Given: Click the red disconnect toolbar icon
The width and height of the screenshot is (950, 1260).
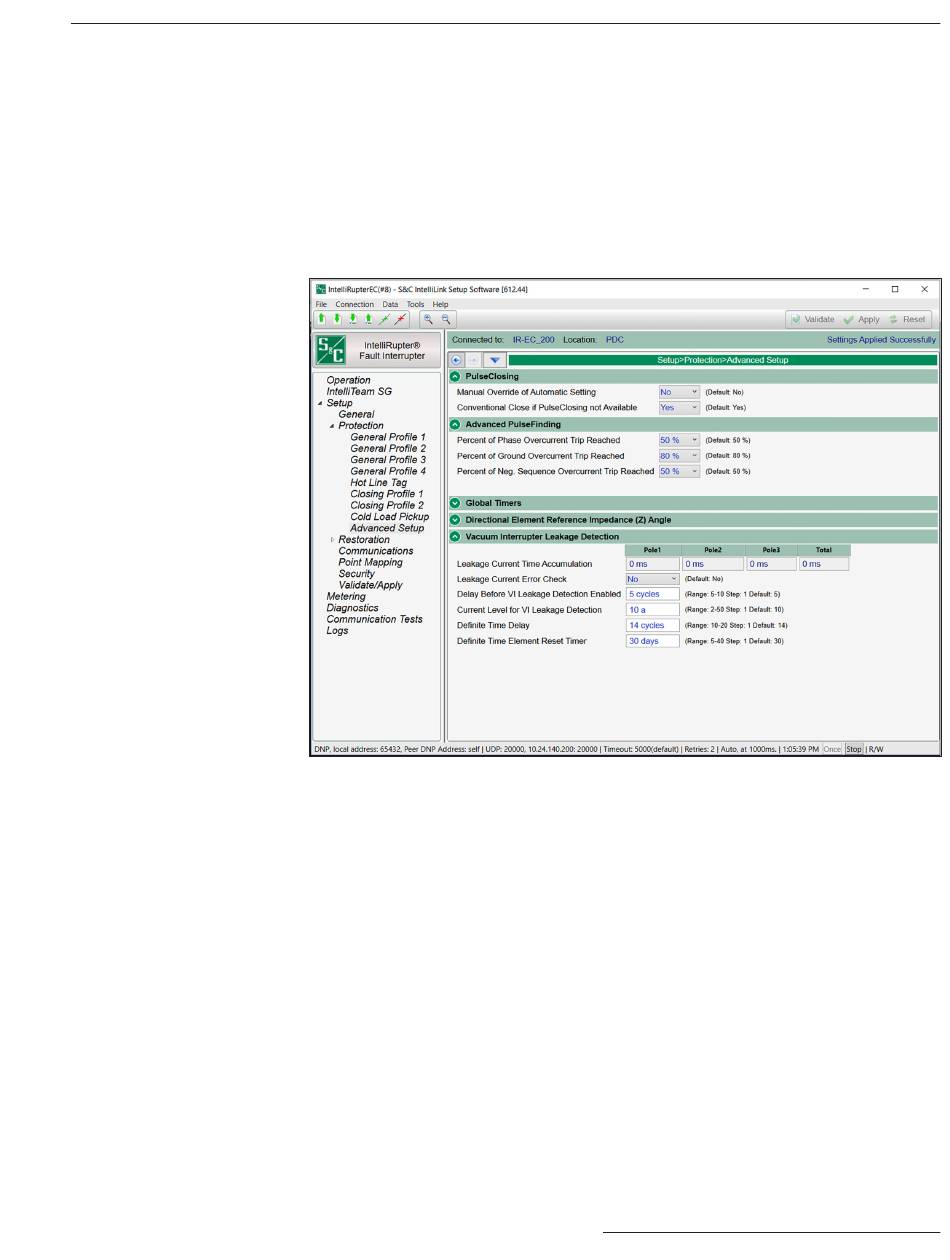Looking at the screenshot, I should tap(400, 319).
